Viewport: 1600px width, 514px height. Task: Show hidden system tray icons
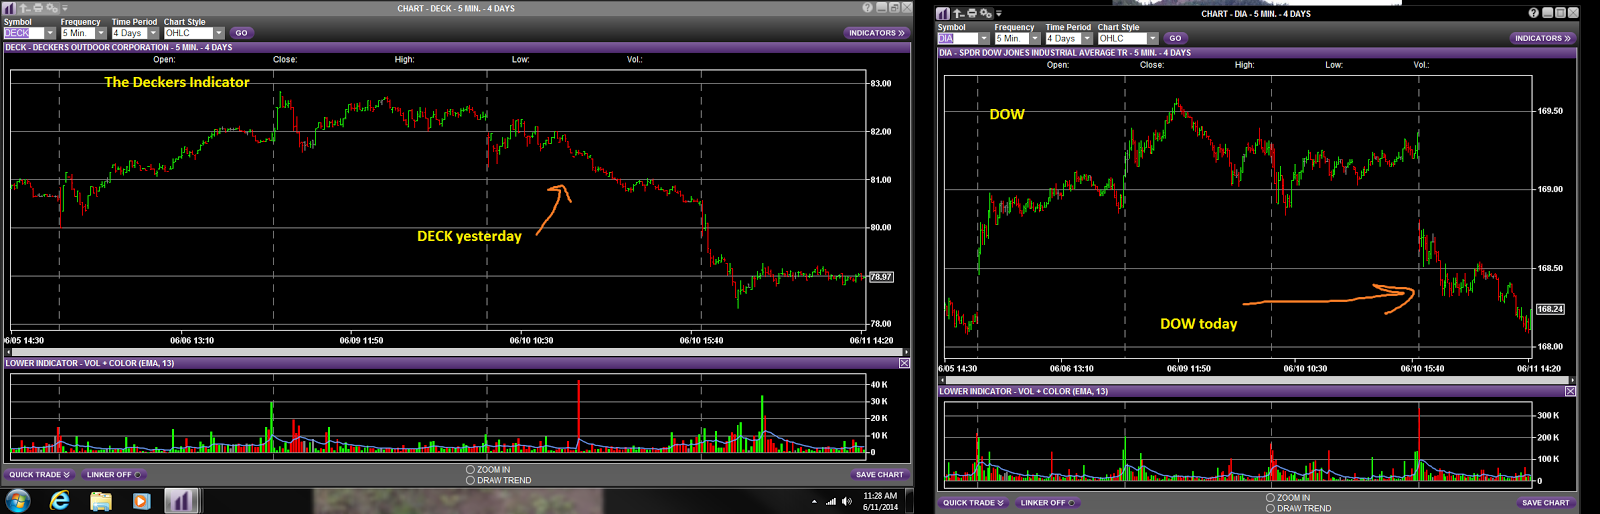(814, 501)
